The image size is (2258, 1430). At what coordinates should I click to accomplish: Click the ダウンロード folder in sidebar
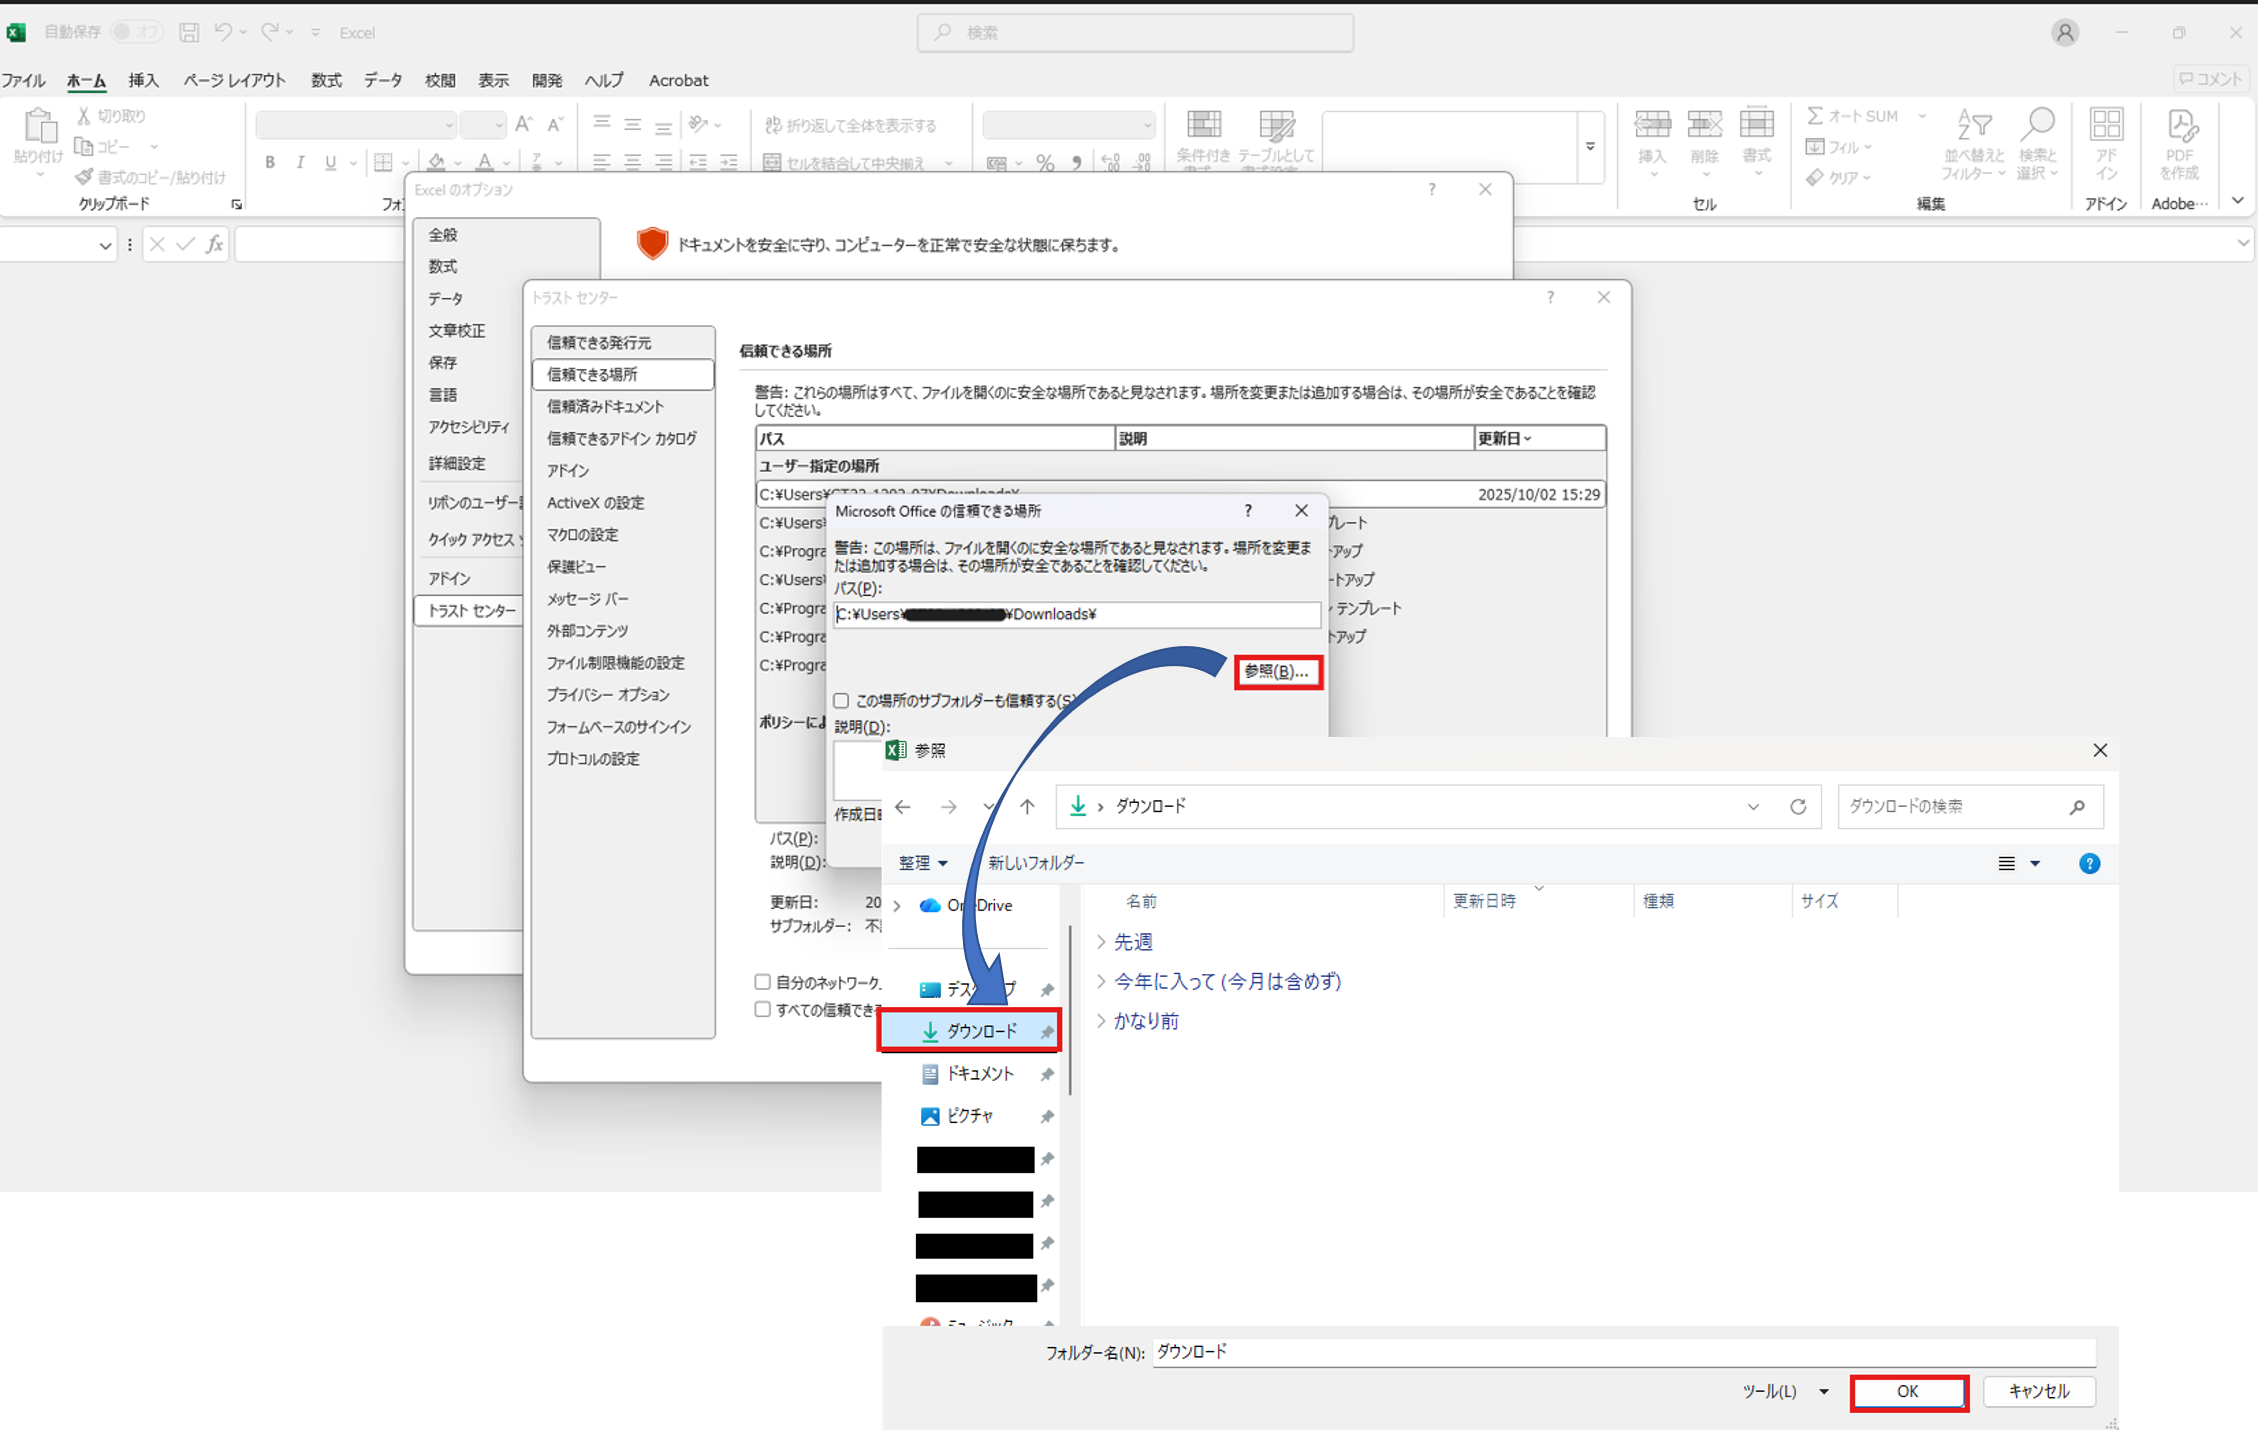pyautogui.click(x=980, y=1031)
